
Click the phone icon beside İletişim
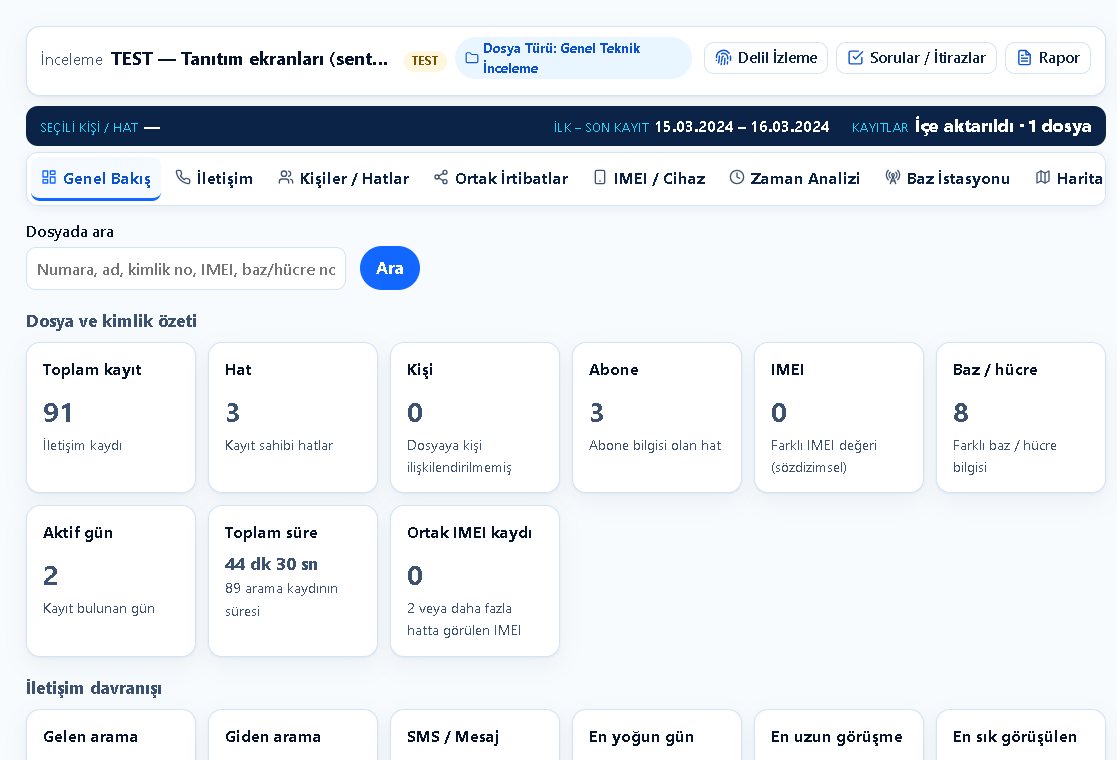(183, 177)
